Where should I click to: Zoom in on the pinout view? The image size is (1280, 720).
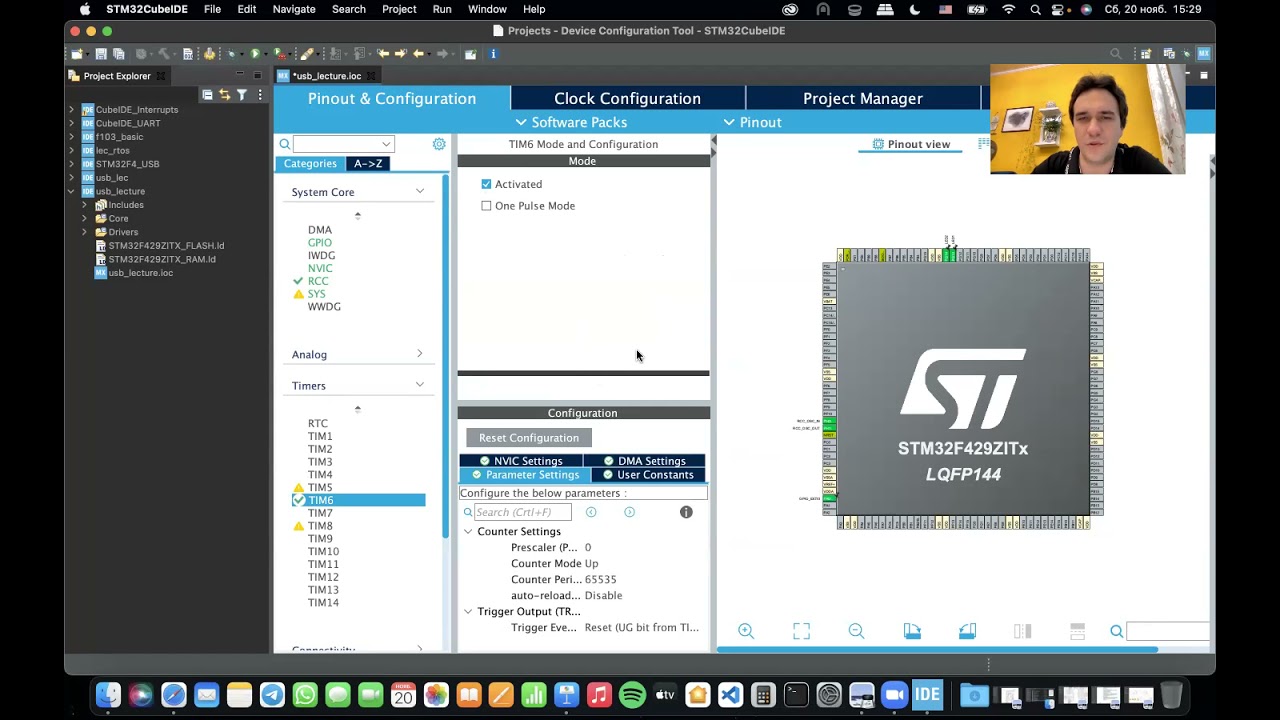(746, 631)
